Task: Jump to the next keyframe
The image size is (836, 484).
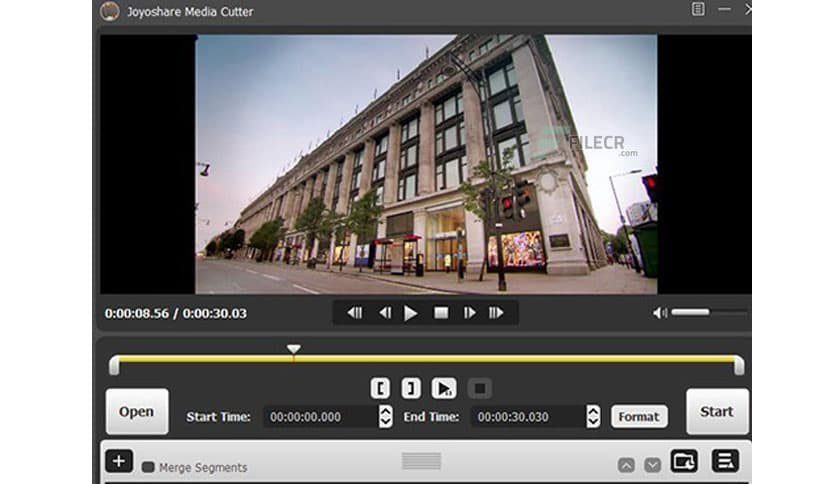Action: tap(496, 313)
